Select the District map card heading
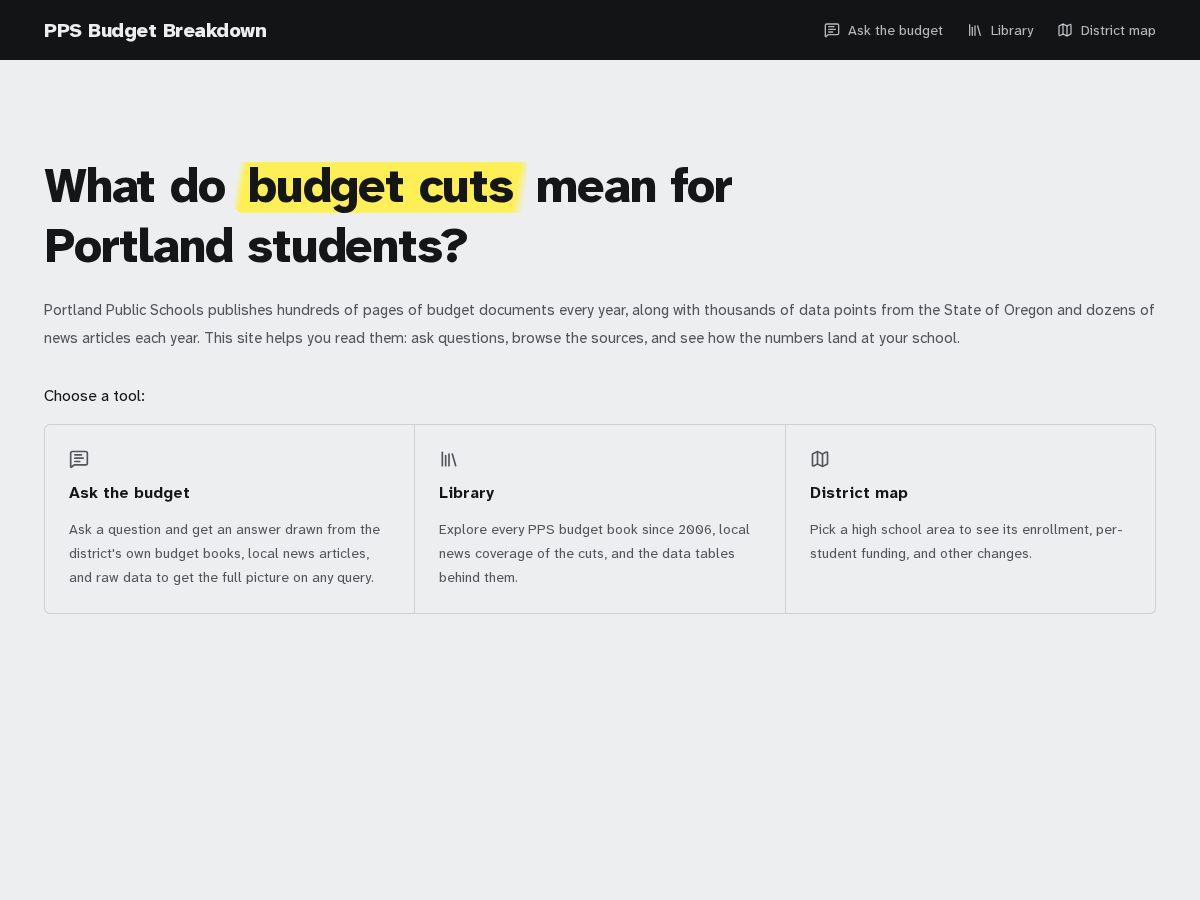Image resolution: width=1200 pixels, height=900 pixels. 859,493
